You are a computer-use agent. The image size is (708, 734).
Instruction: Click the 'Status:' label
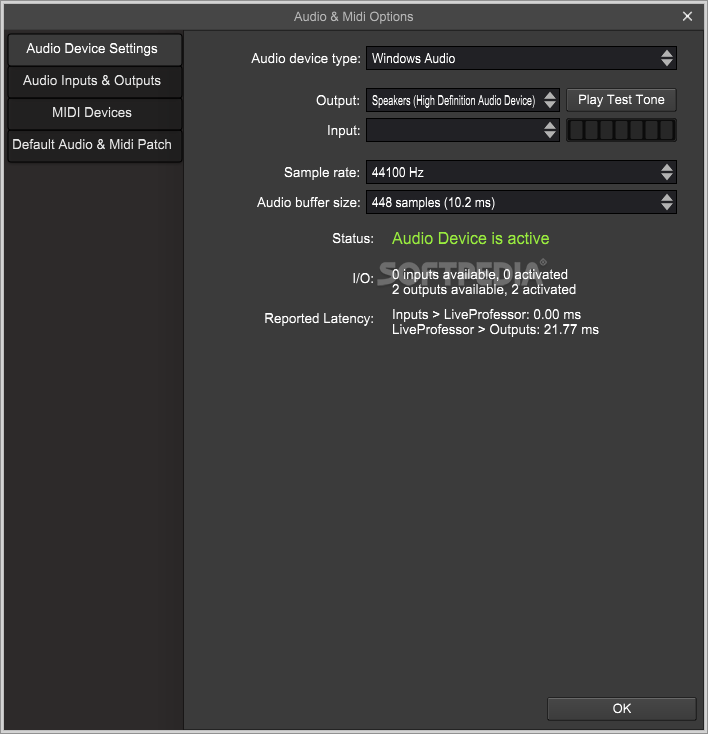click(353, 239)
